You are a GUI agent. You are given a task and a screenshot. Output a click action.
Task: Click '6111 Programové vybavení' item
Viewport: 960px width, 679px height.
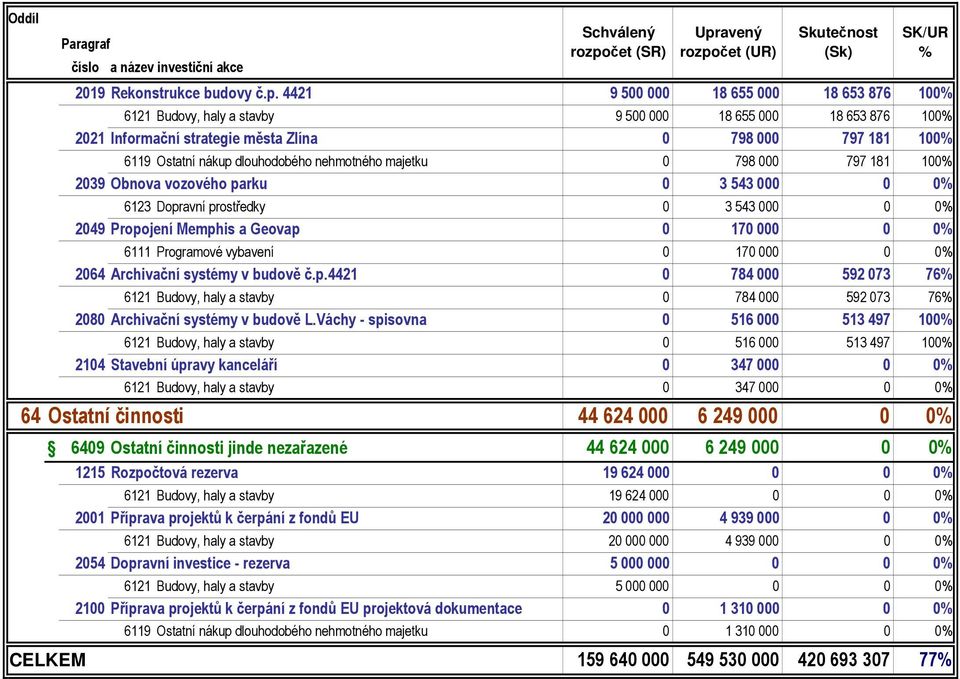pos(198,252)
